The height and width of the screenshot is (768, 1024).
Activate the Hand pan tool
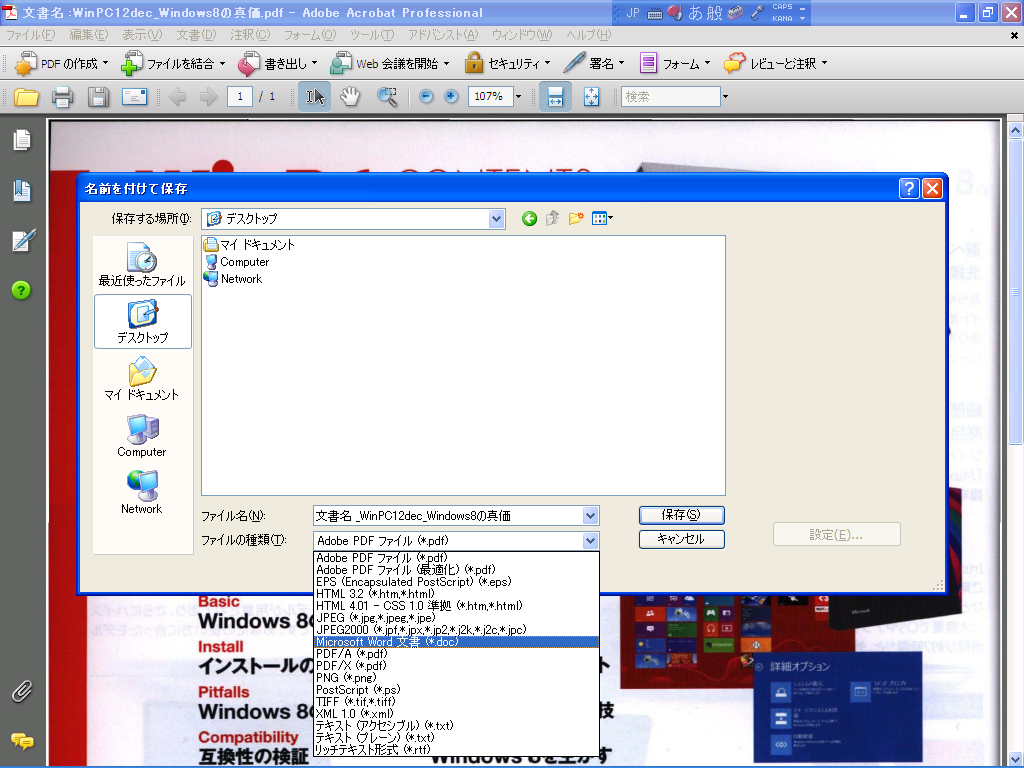tap(350, 97)
